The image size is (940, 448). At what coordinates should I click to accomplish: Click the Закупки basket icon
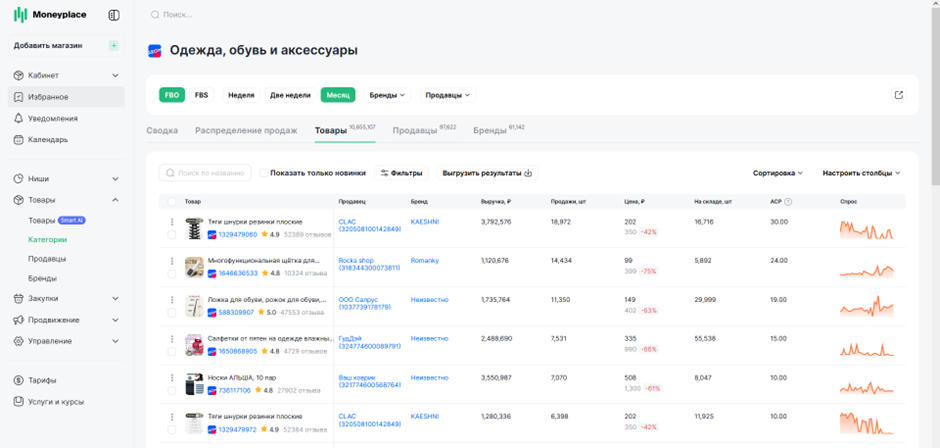(19, 298)
